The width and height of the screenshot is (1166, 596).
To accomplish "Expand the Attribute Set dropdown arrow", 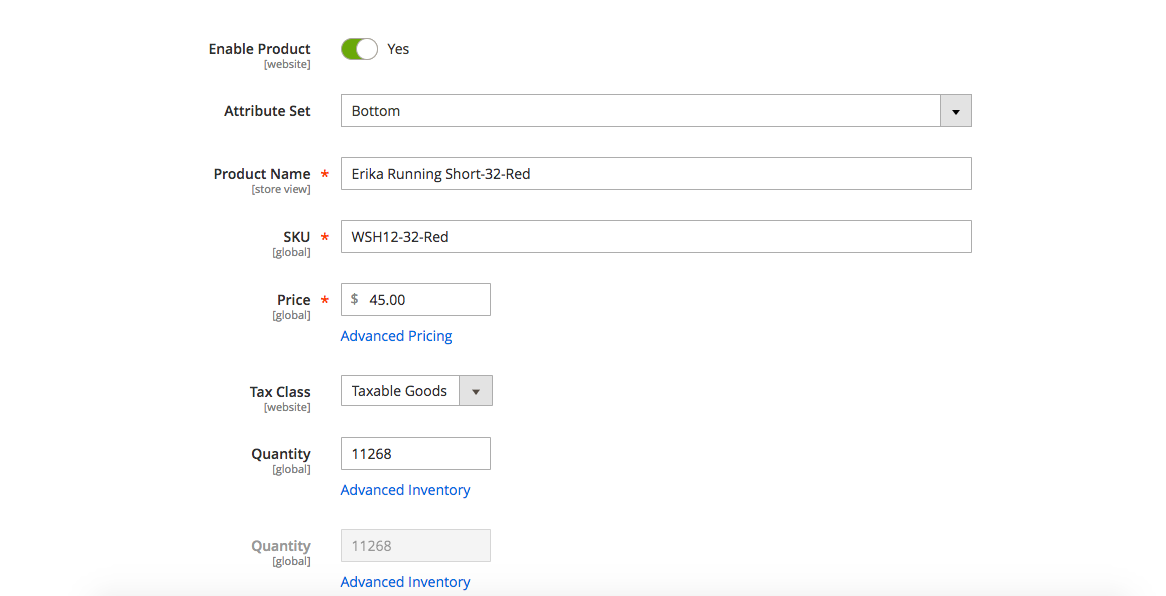I will [955, 111].
